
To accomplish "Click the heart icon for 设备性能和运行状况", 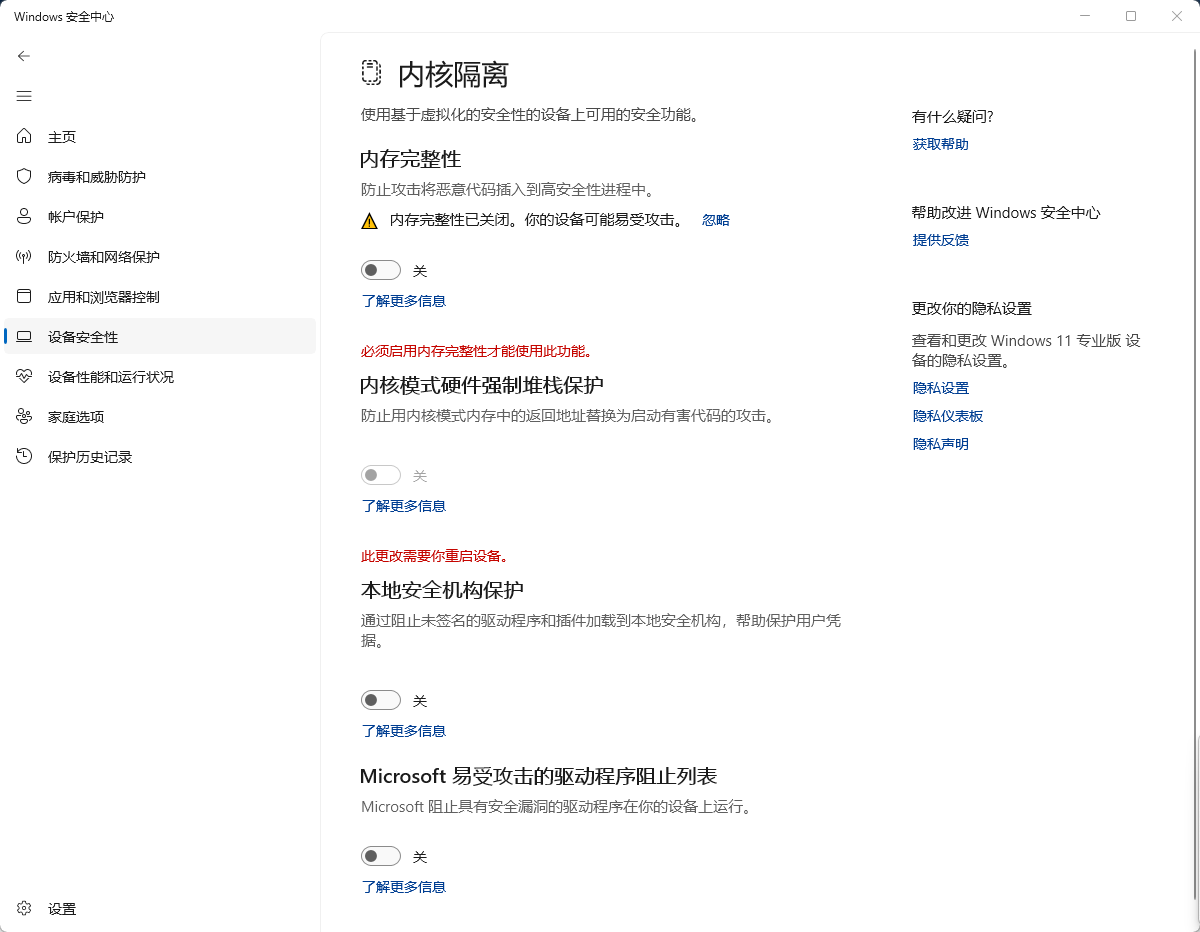I will (x=25, y=377).
